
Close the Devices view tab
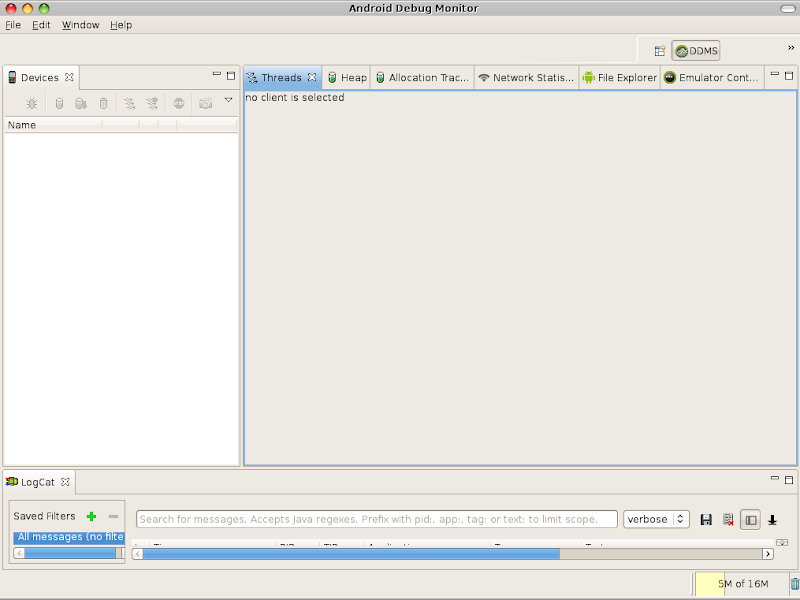point(69,77)
